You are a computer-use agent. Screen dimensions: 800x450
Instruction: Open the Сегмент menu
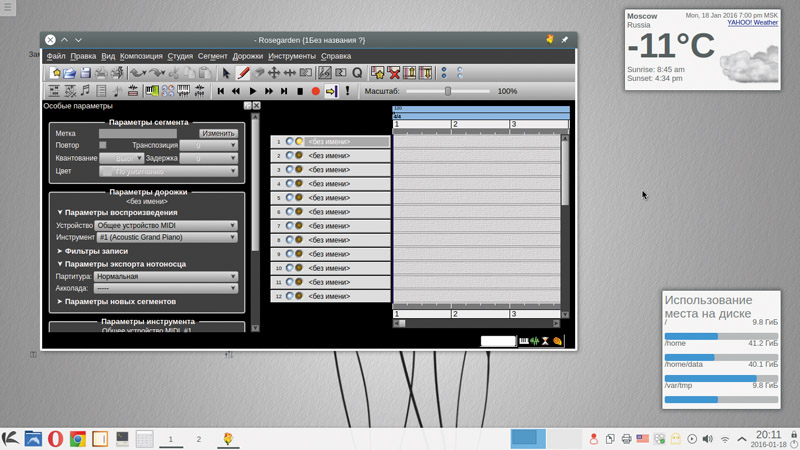tap(212, 56)
